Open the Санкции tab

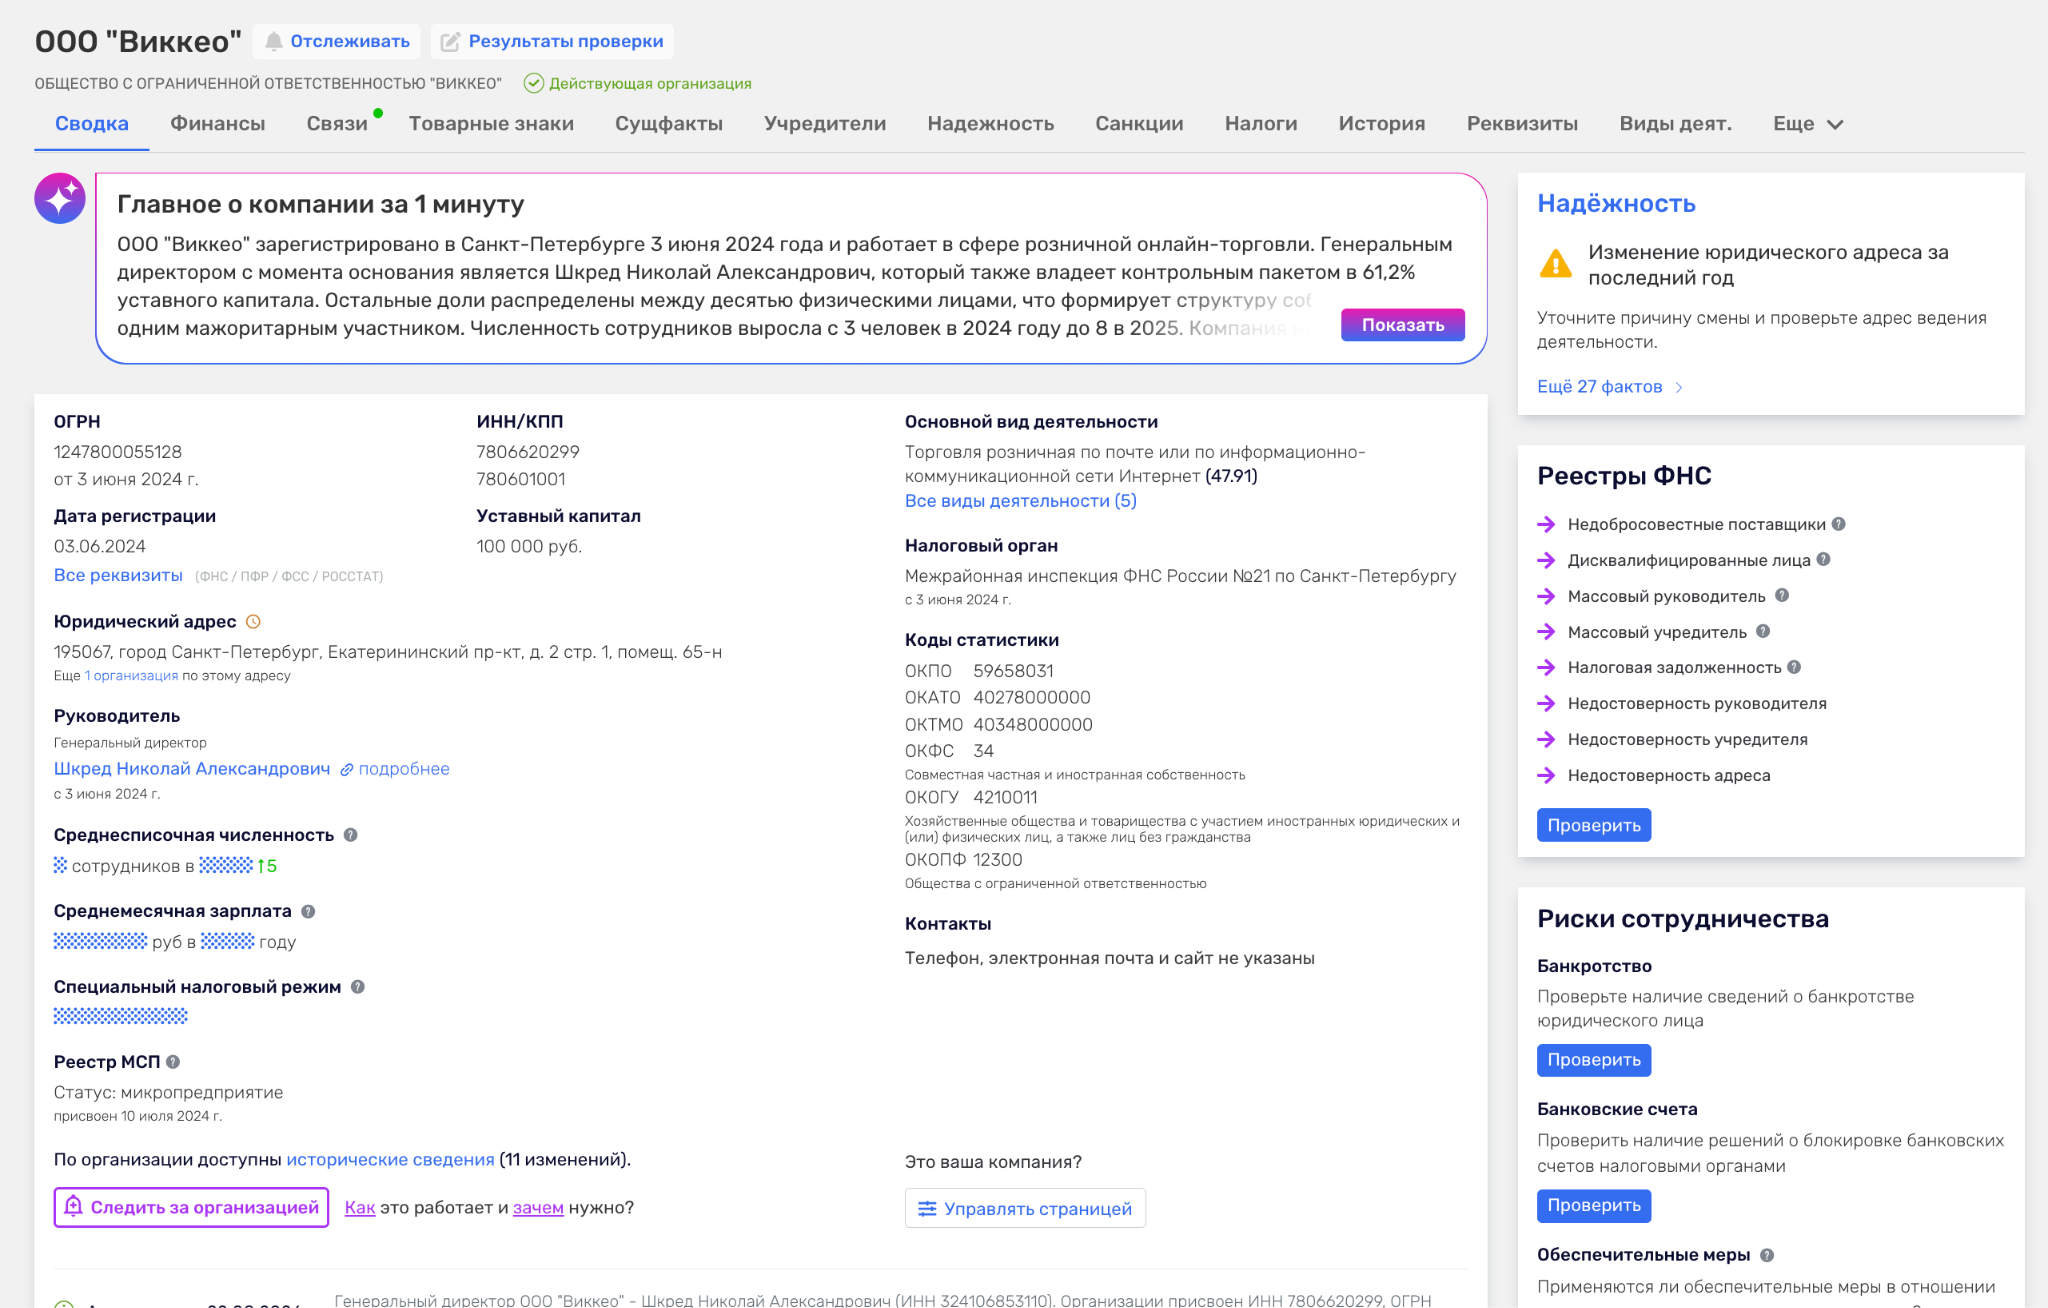[1139, 124]
